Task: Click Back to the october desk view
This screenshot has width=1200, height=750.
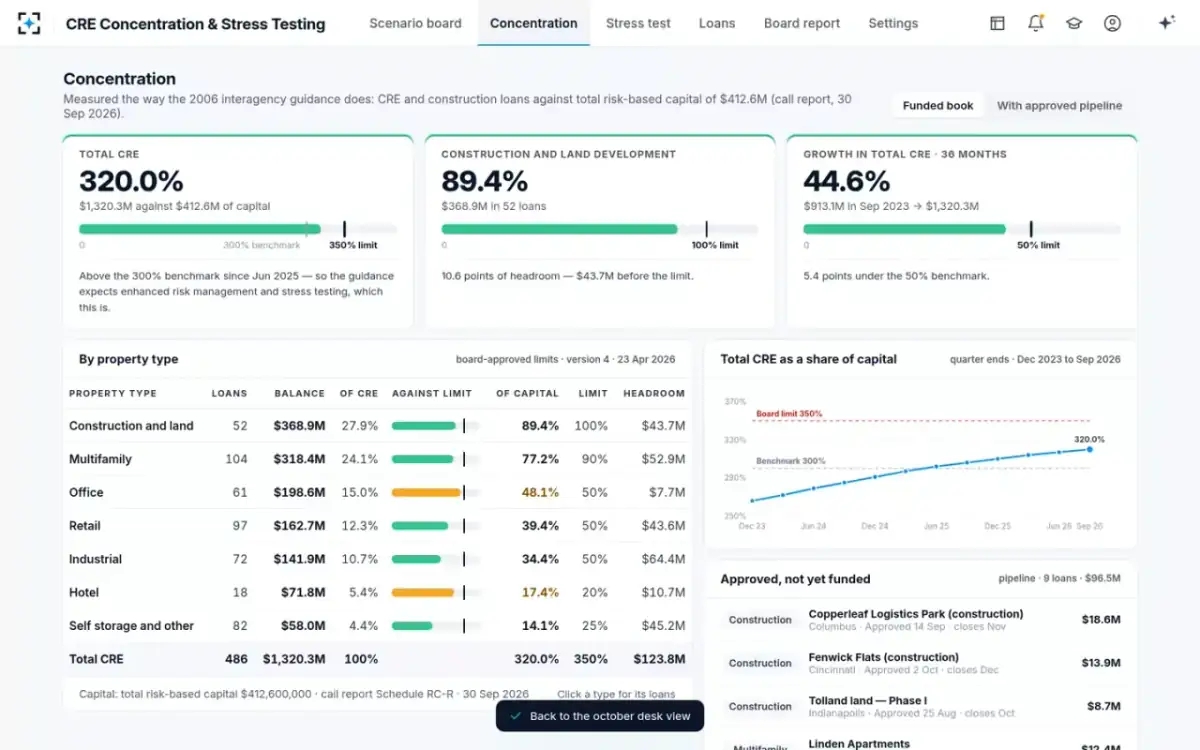Action: [x=600, y=716]
